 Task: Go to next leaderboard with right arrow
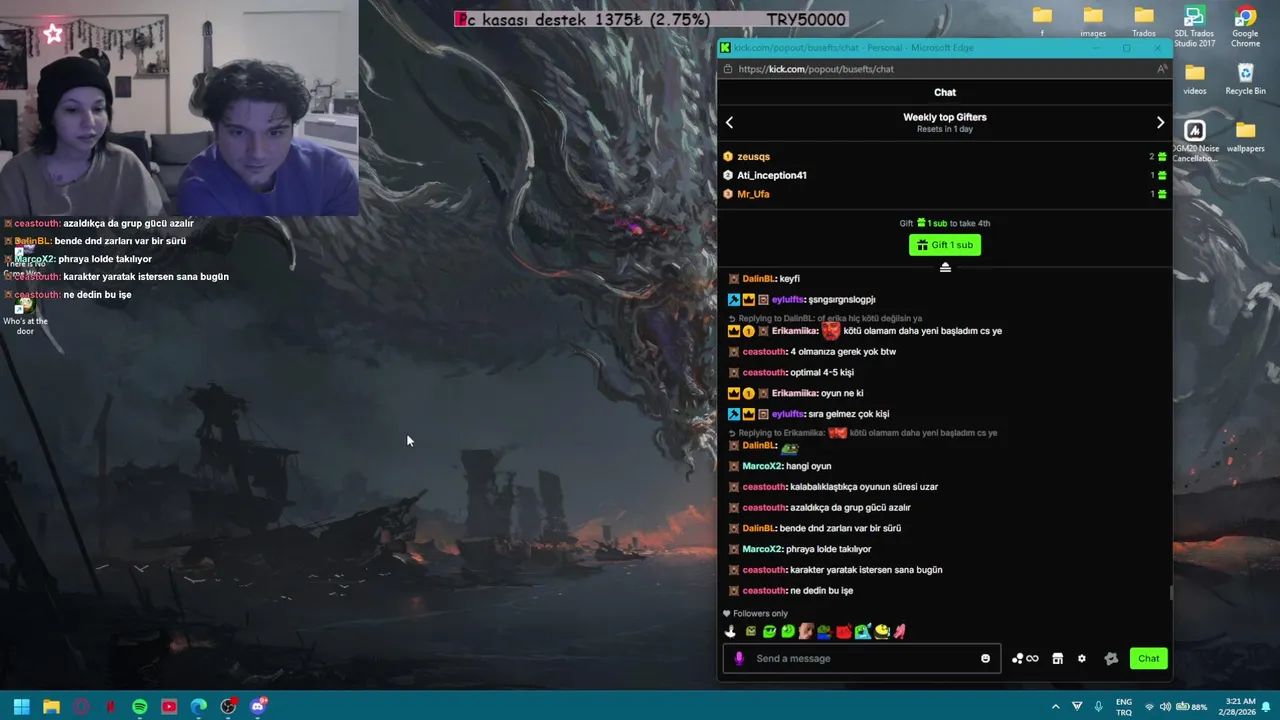[x=1160, y=122]
